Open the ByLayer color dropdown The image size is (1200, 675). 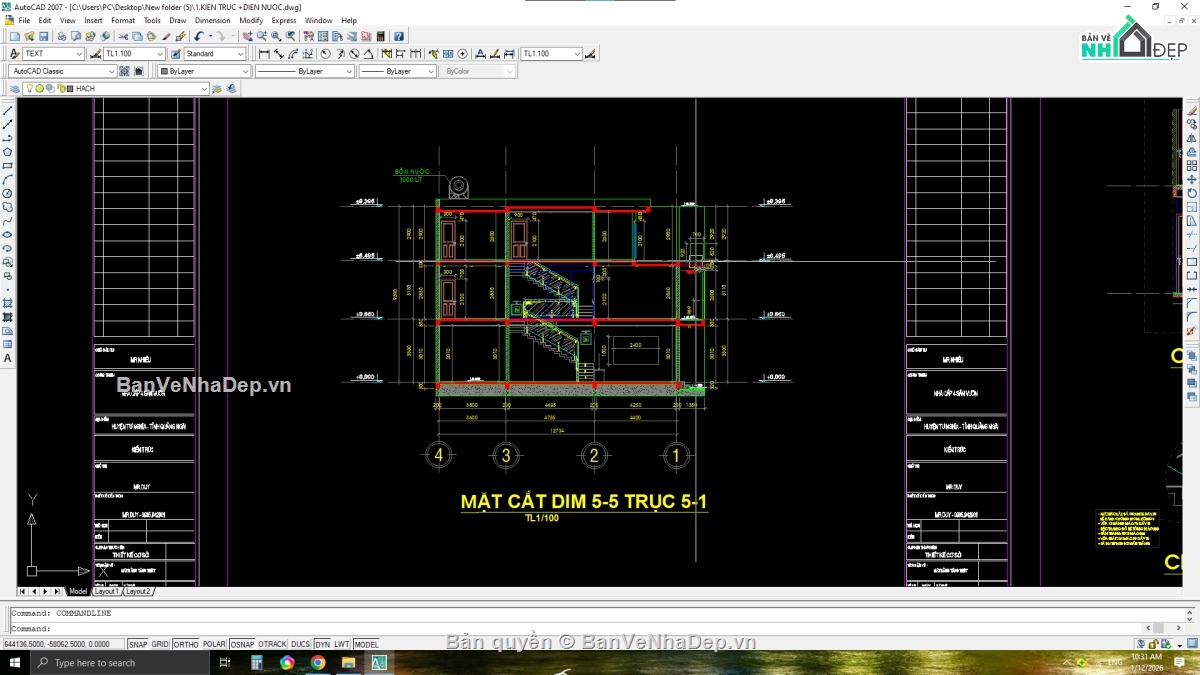204,71
